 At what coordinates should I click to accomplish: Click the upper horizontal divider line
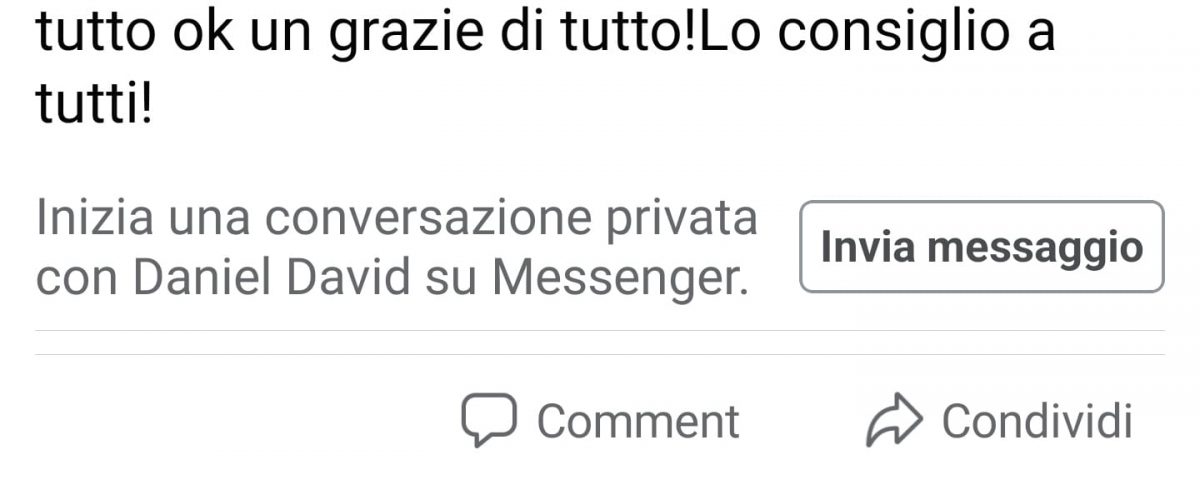[x=600, y=330]
